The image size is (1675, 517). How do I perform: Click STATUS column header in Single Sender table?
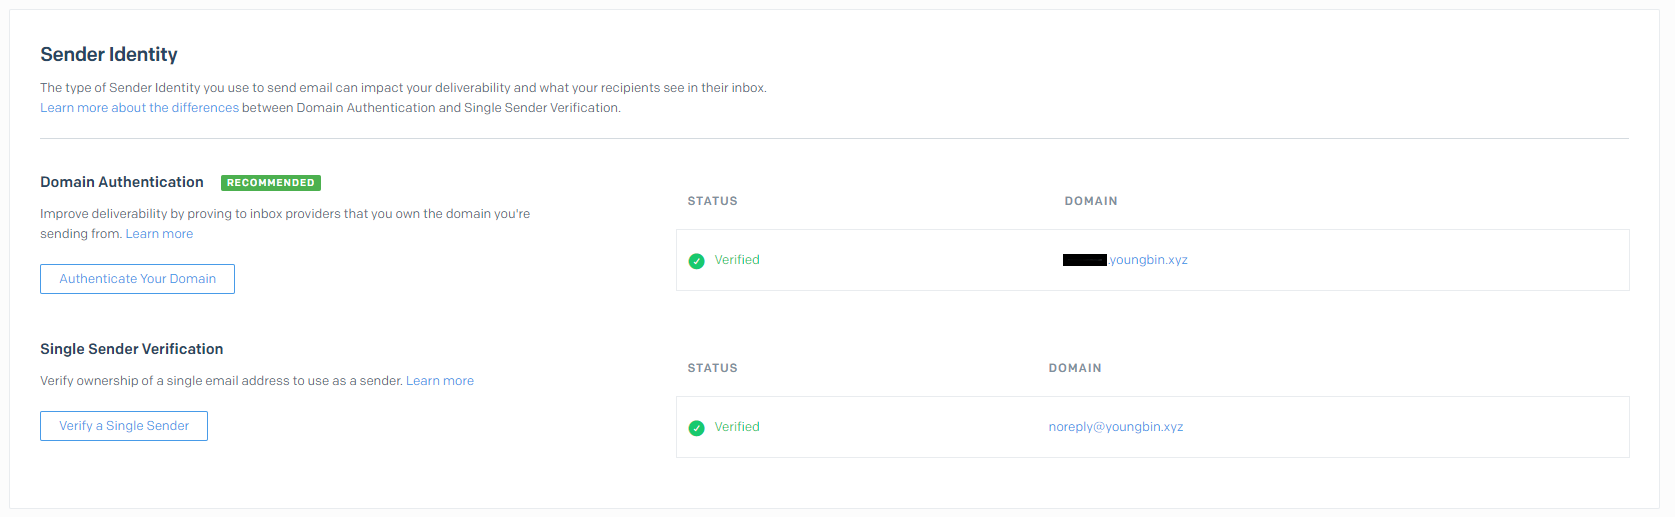pyautogui.click(x=712, y=368)
